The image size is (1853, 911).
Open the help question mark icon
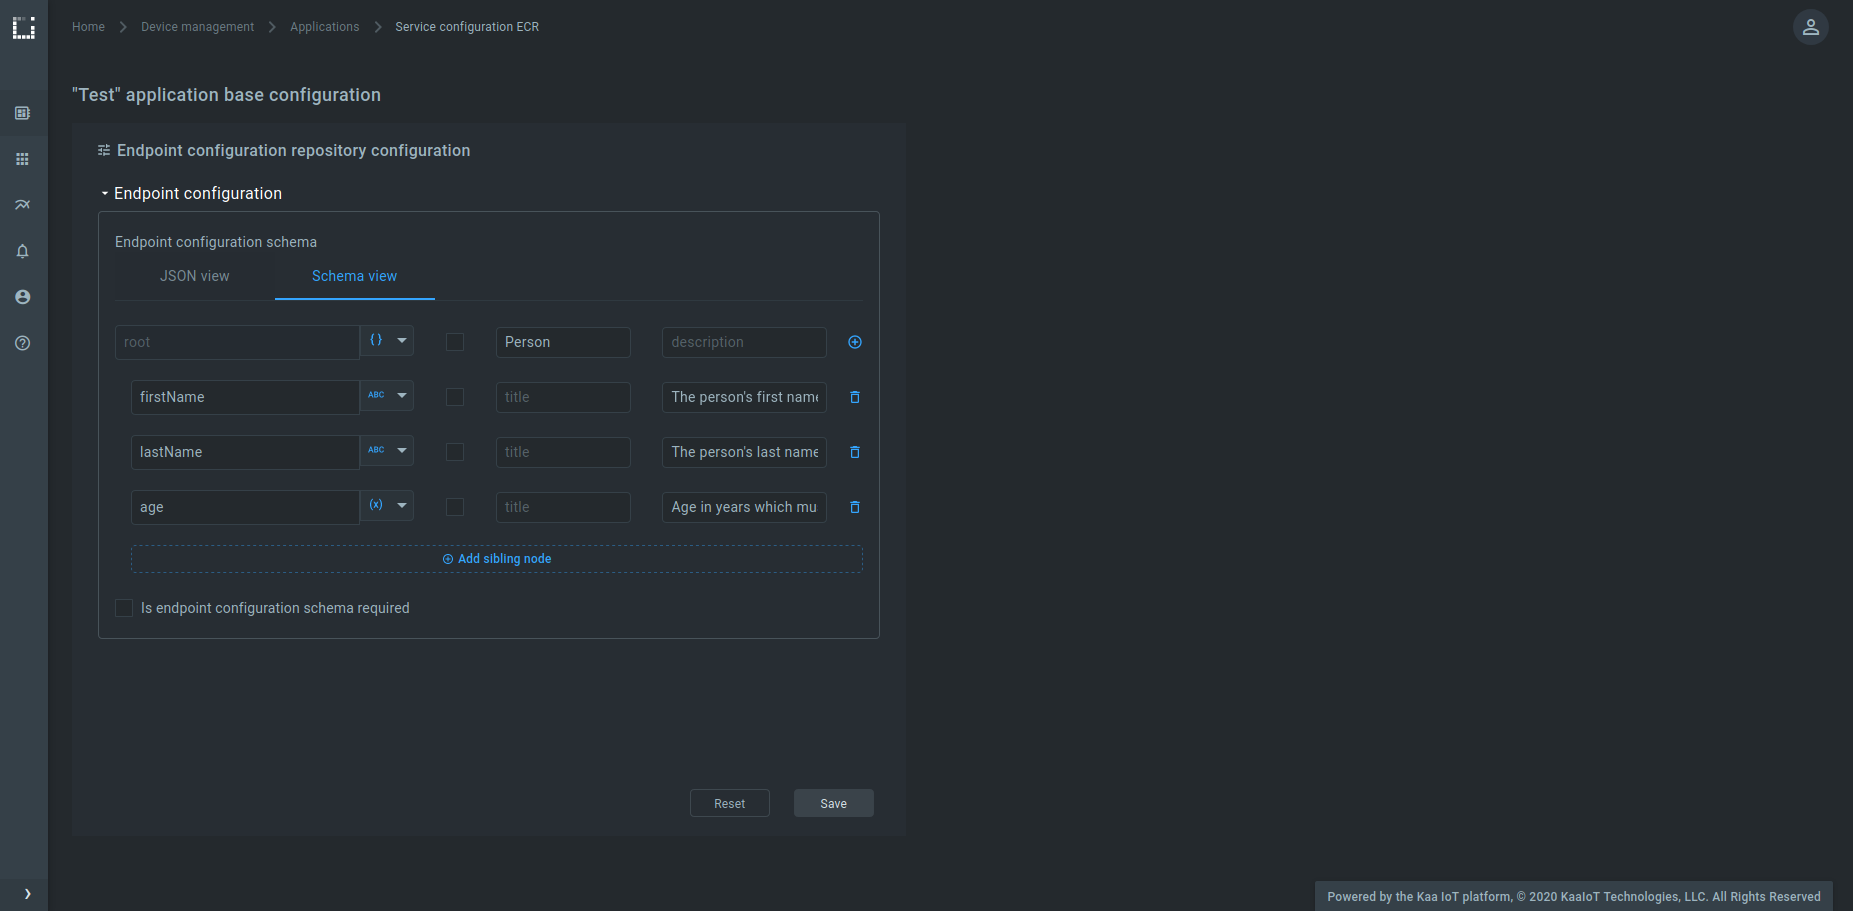(22, 343)
